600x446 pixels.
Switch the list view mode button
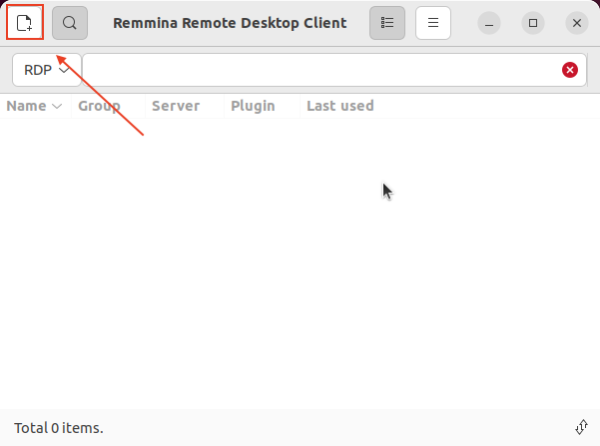[x=387, y=23]
